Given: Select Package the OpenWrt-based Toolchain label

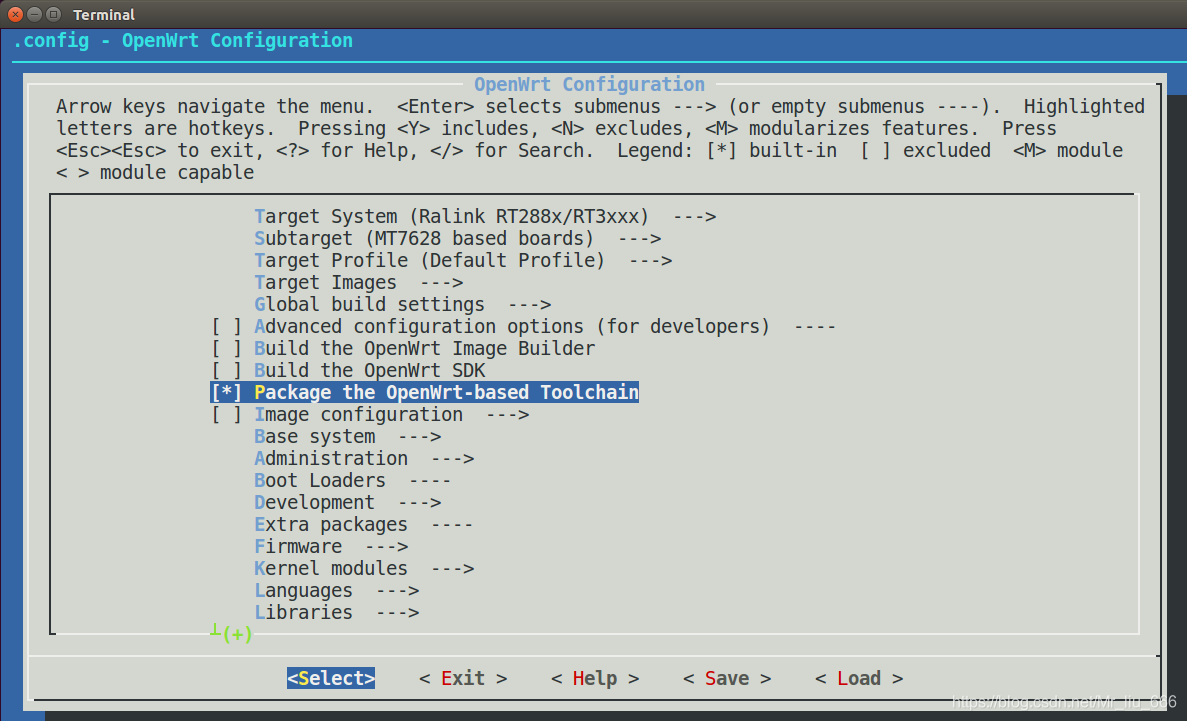Looking at the screenshot, I should tap(447, 392).
